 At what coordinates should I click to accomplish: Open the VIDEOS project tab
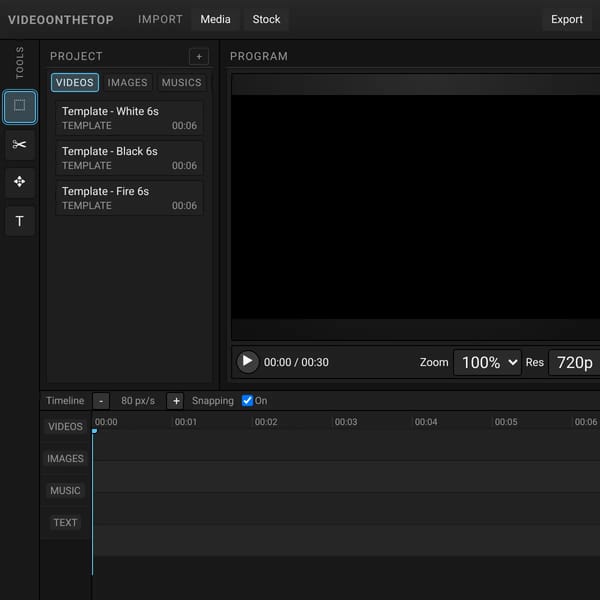75,83
